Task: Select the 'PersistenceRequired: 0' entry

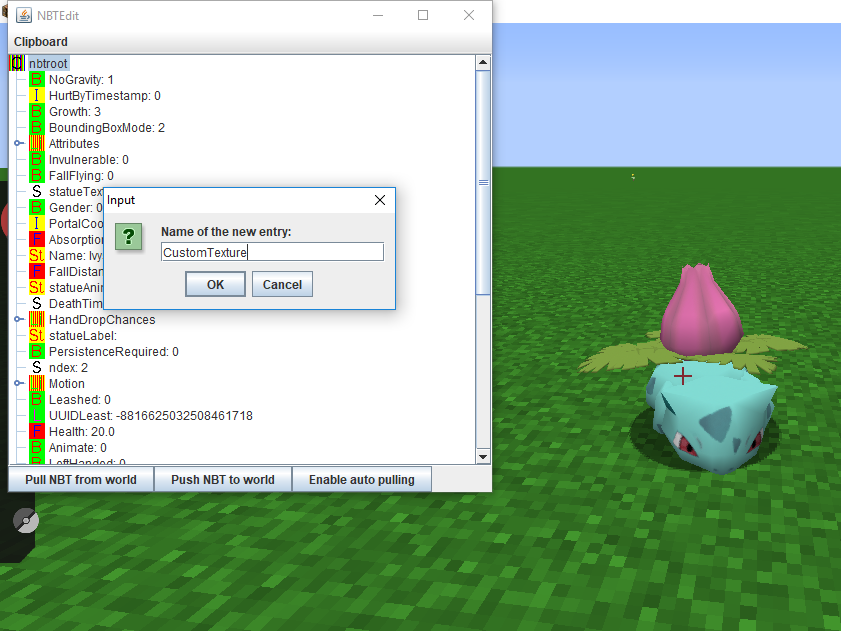Action: pyautogui.click(x=114, y=351)
